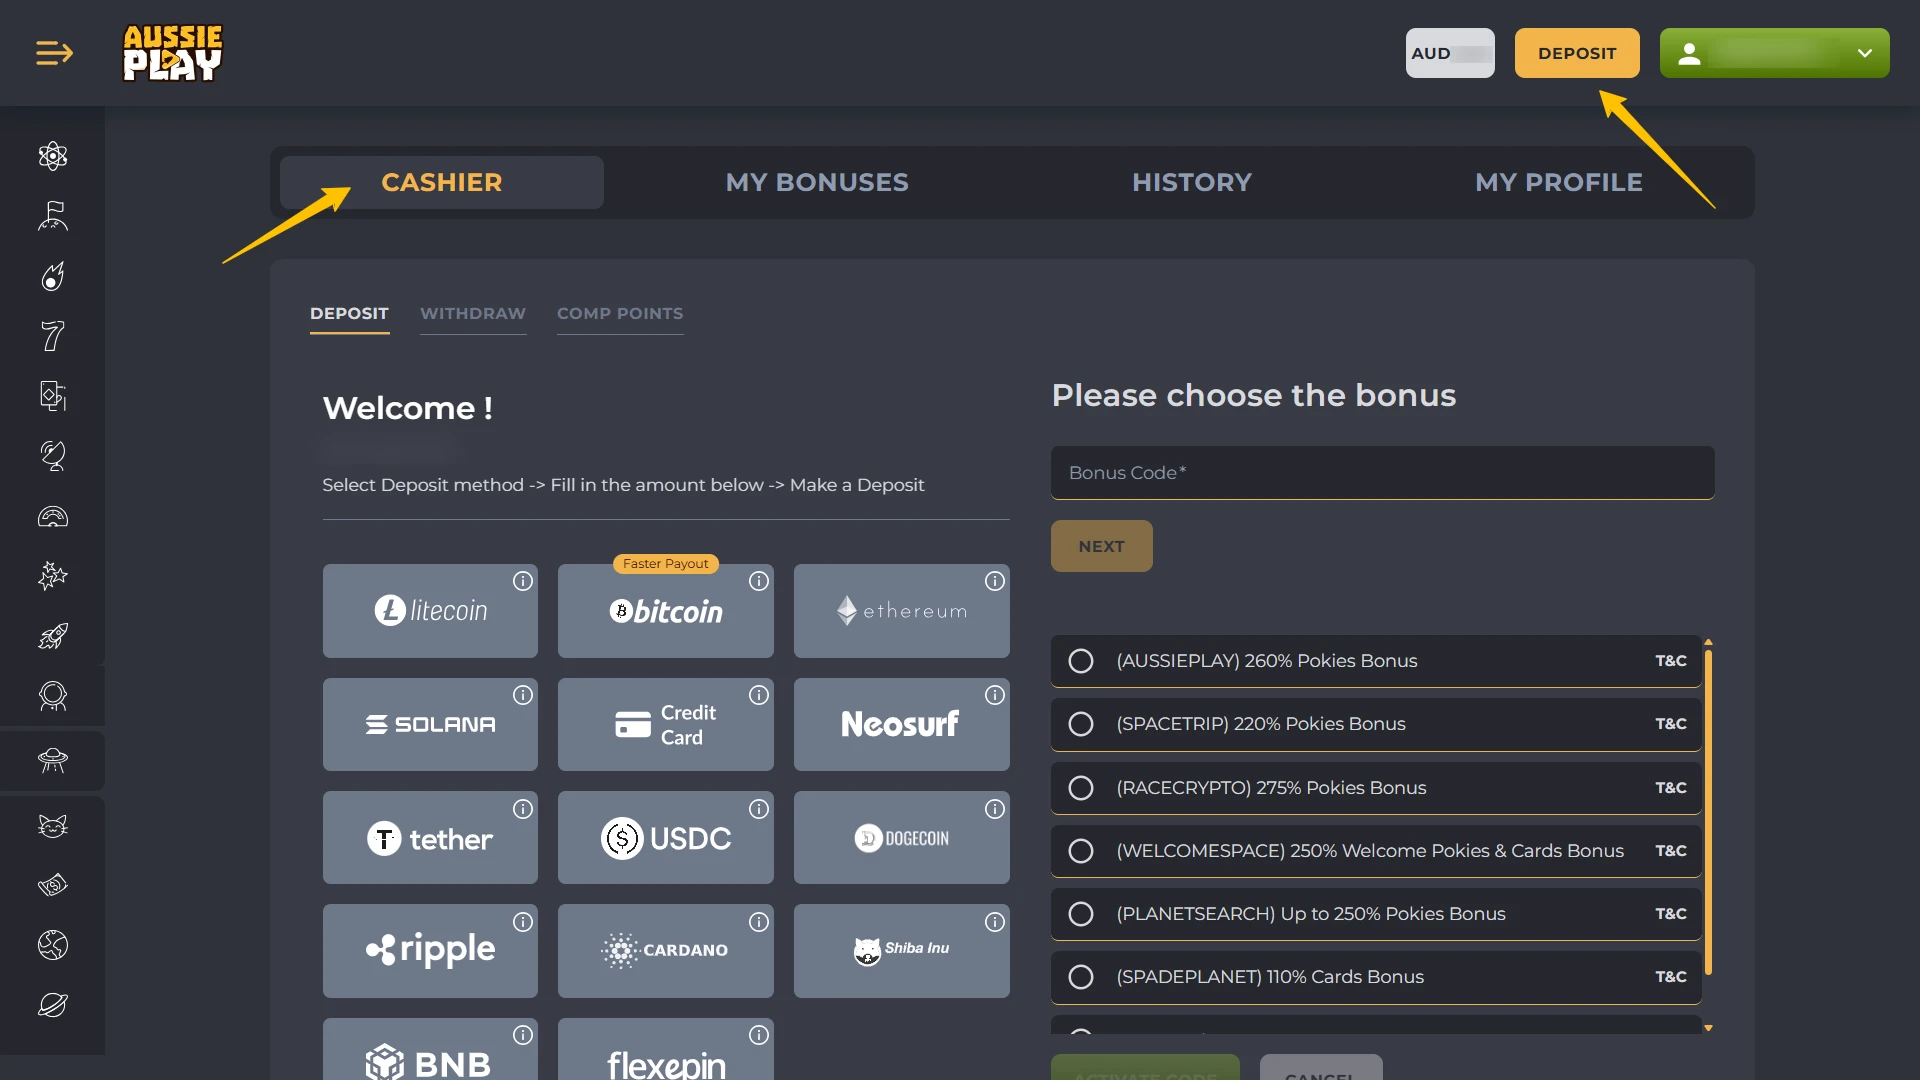
Task: Select AUSSIEPLAY 260% Pokies Bonus radio
Action: (x=1081, y=661)
